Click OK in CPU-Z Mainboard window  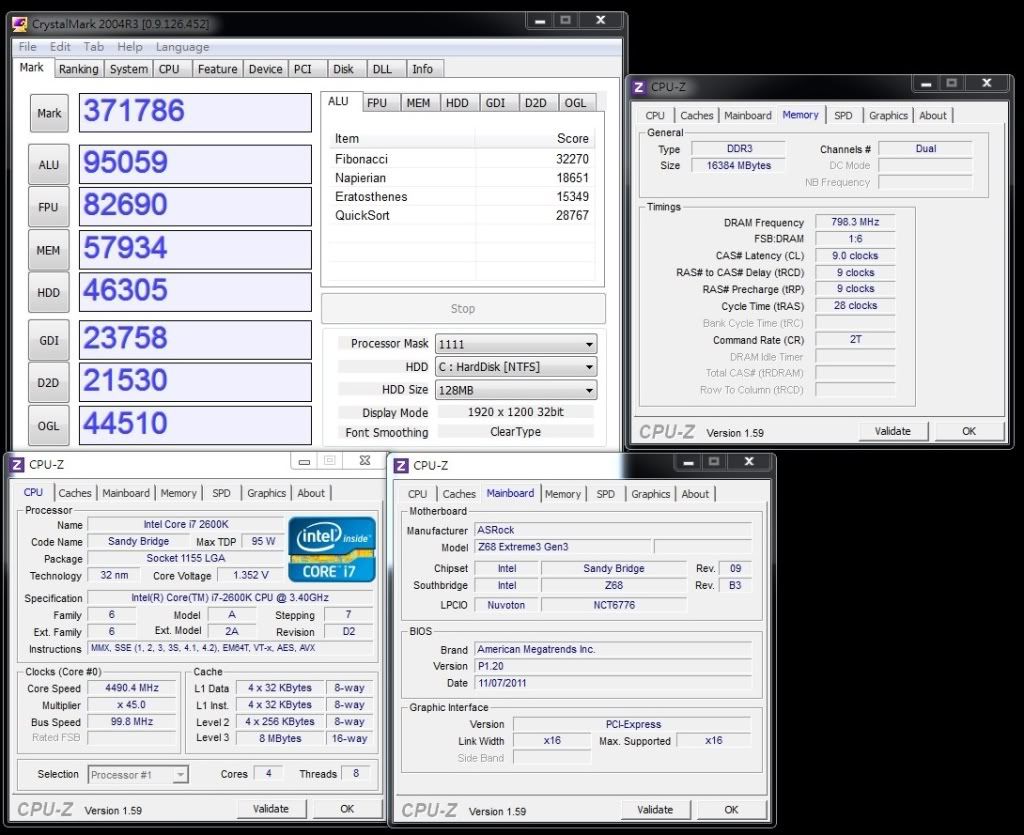pos(731,810)
